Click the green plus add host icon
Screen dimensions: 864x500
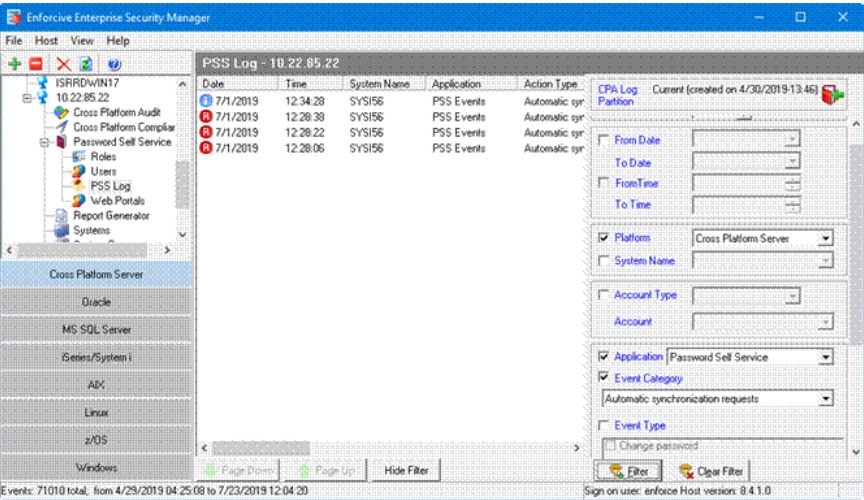[14, 64]
